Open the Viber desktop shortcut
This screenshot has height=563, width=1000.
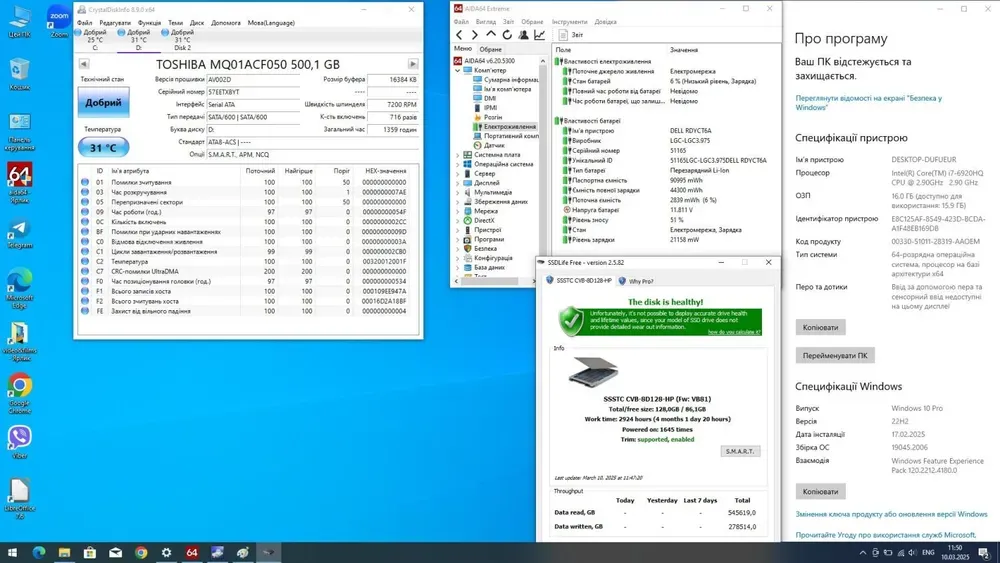(19, 441)
